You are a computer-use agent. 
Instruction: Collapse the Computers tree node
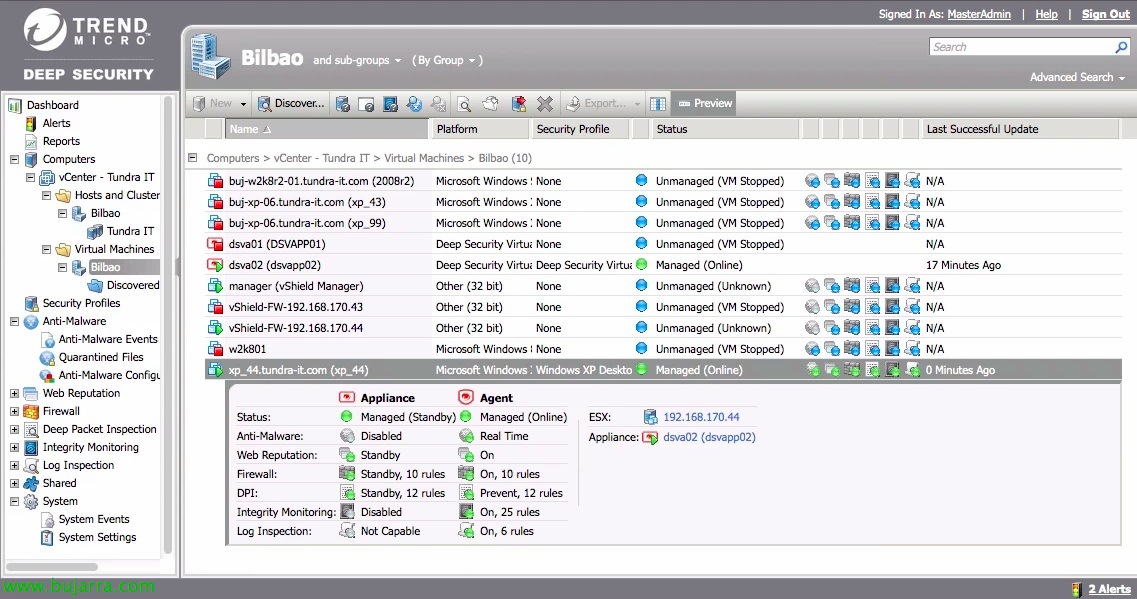tap(14, 160)
